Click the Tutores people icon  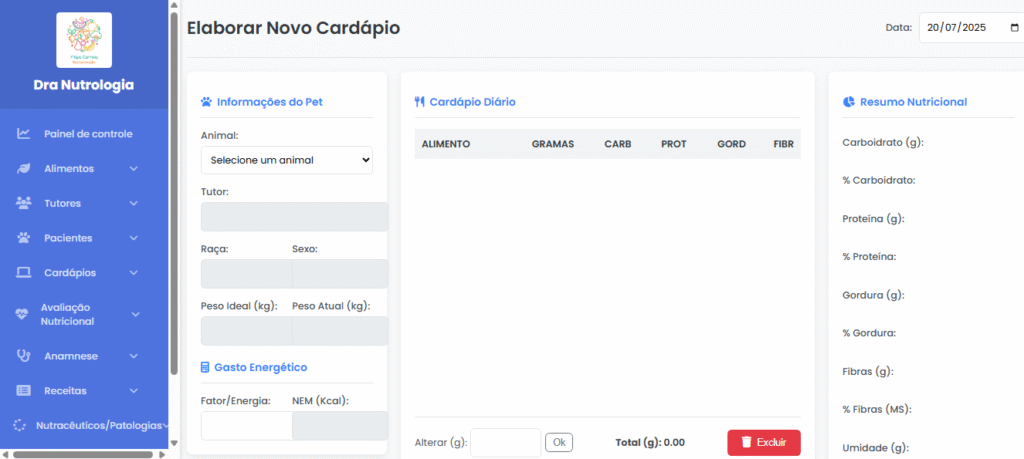(24, 203)
